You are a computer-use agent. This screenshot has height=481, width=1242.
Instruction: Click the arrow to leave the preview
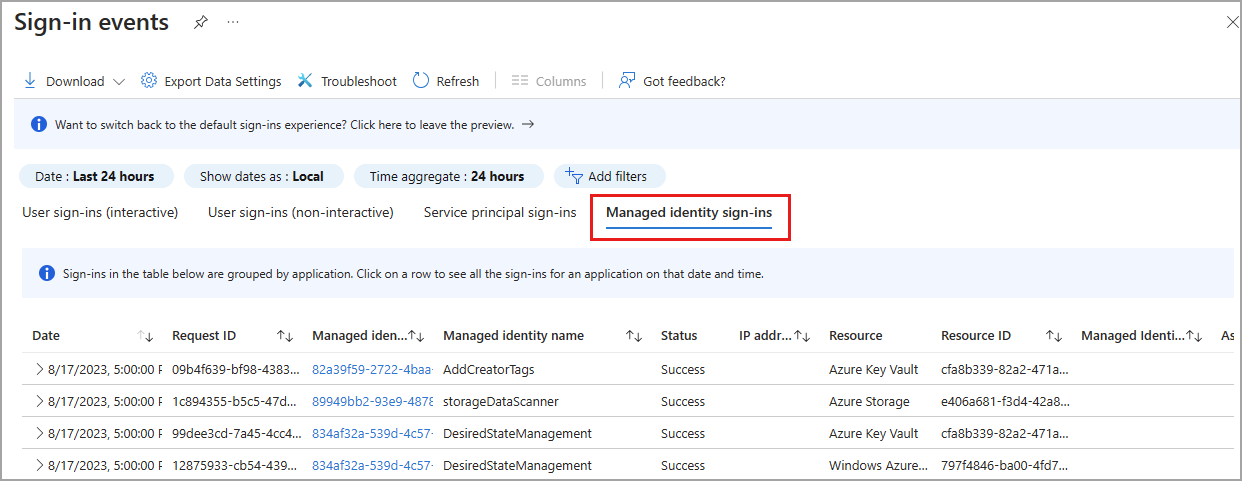(x=528, y=125)
